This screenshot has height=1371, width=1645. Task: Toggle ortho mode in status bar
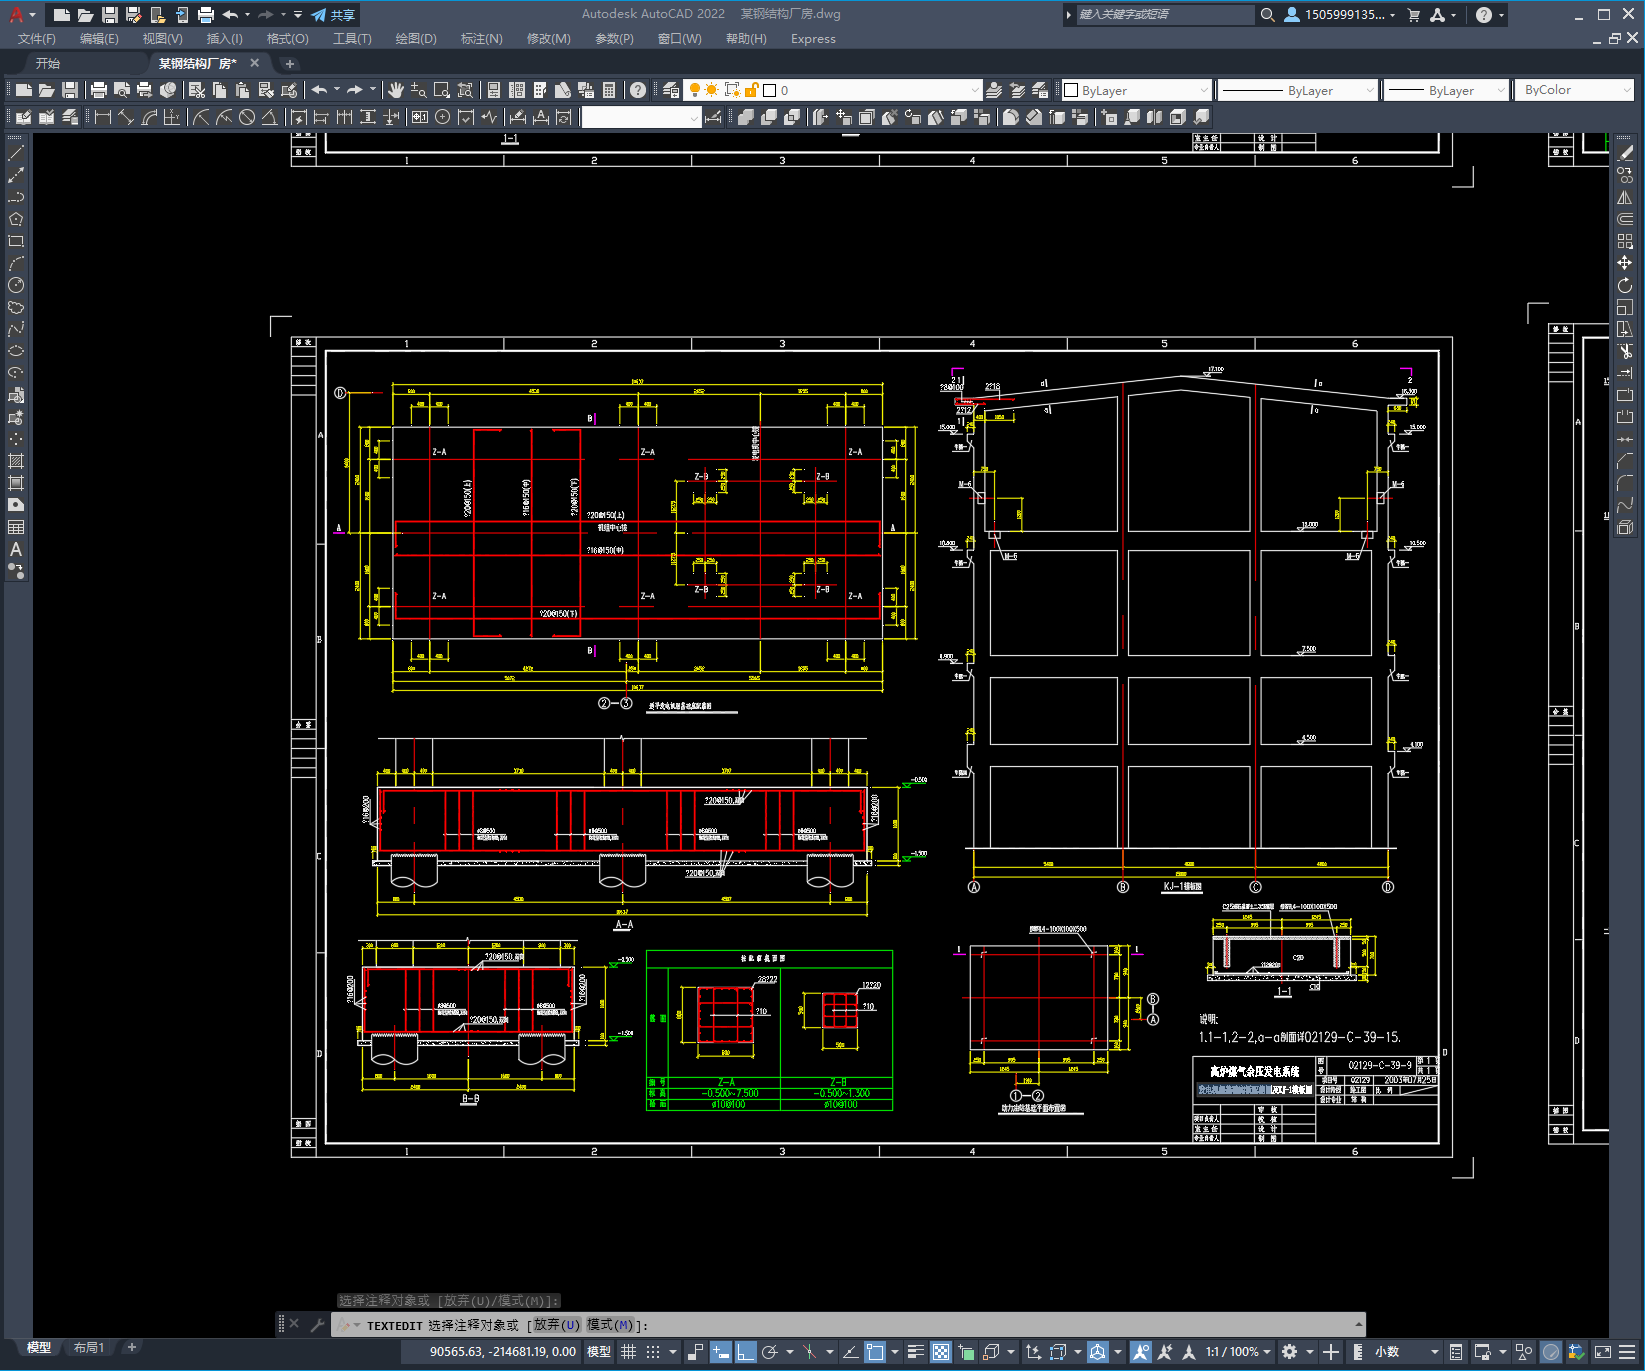coord(746,1352)
